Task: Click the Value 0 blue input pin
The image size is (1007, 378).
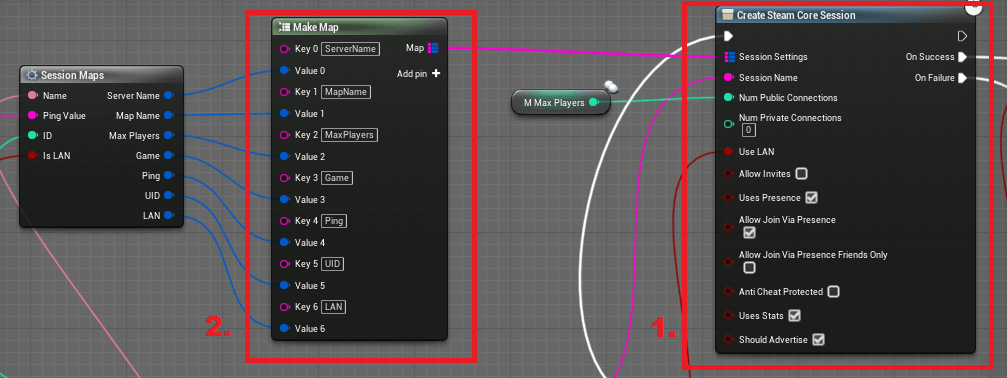Action: pyautogui.click(x=285, y=71)
